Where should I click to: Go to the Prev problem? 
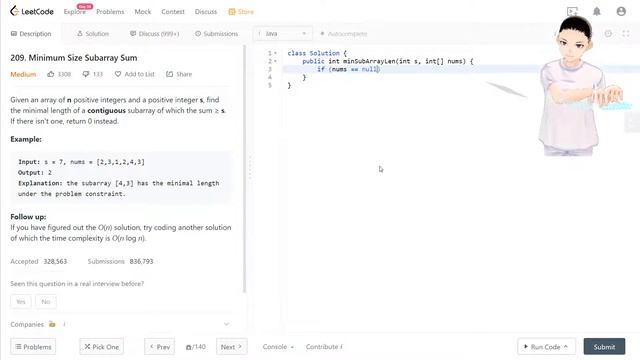pos(160,347)
